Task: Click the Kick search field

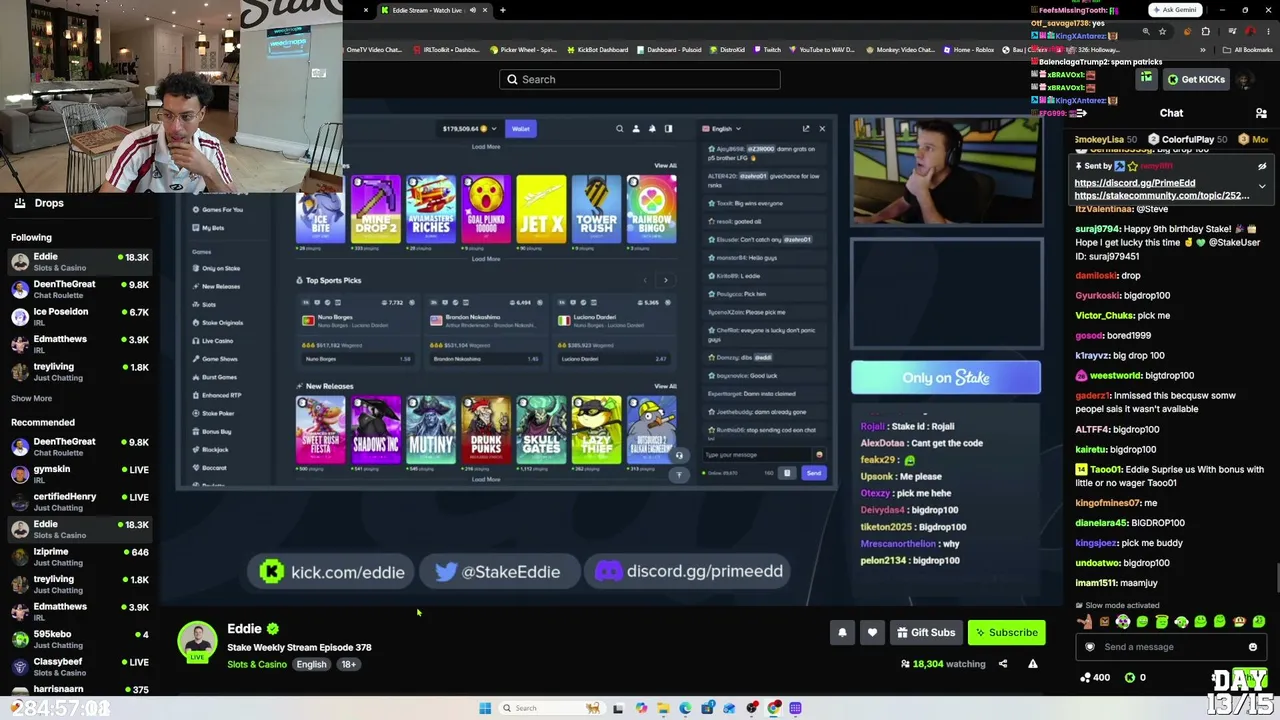Action: click(x=640, y=79)
